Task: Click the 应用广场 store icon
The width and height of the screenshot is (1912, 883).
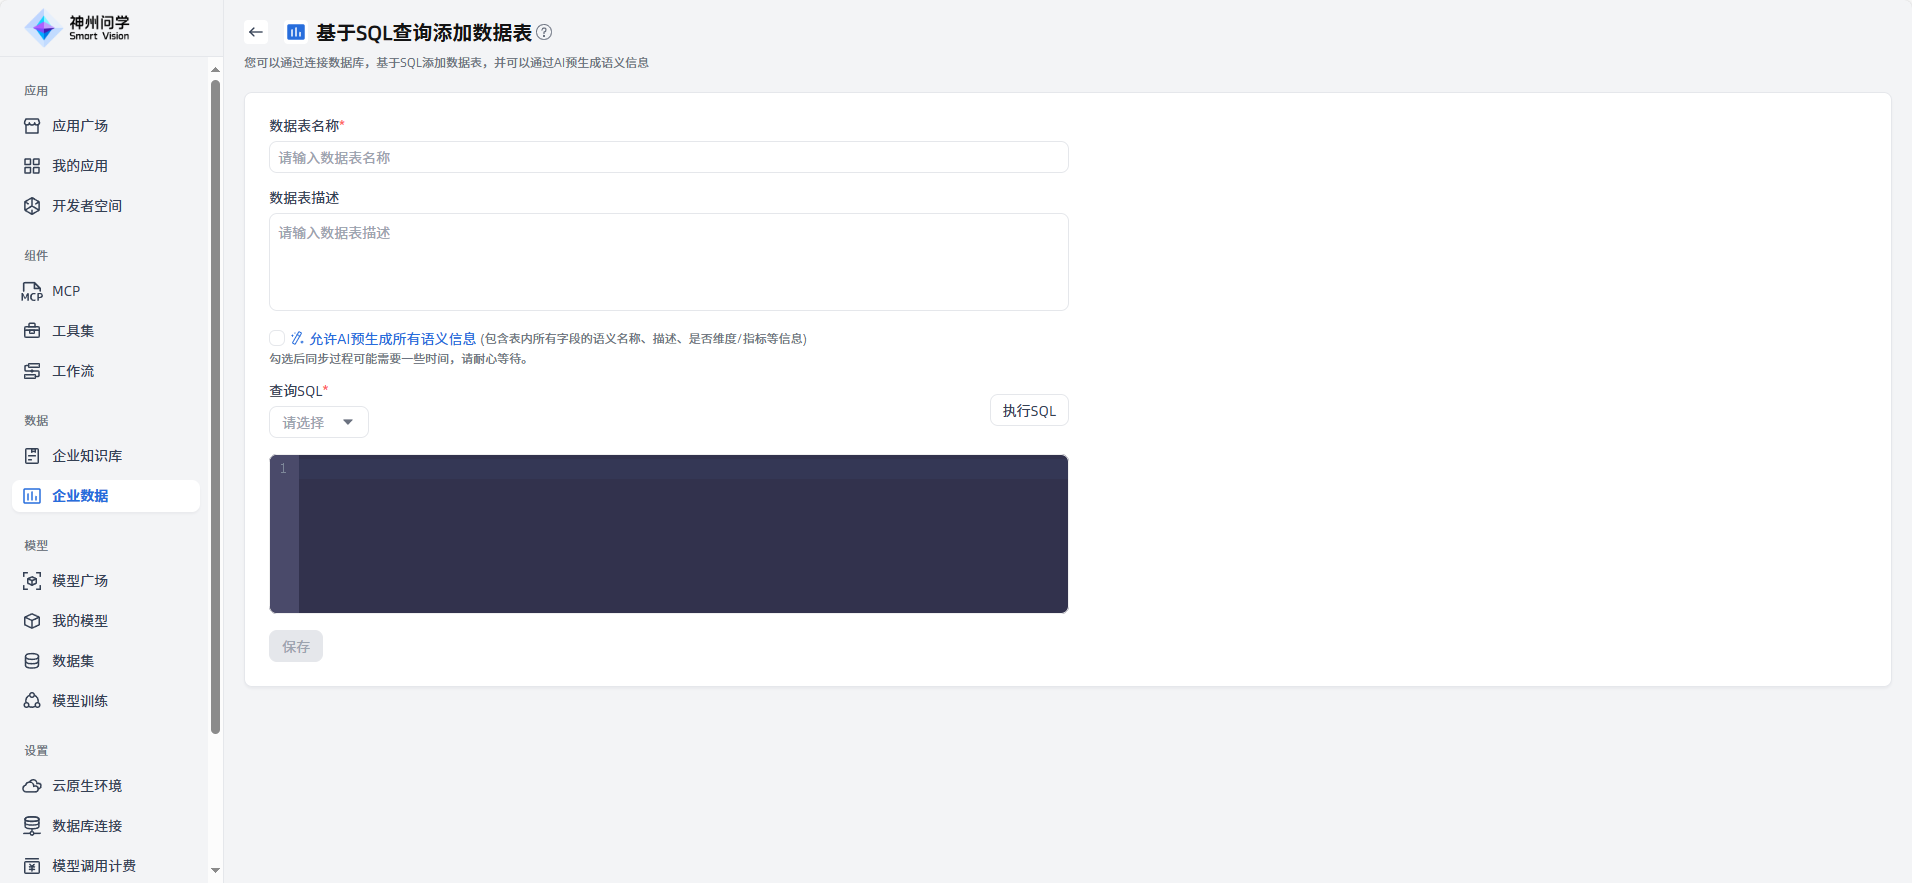Action: [32, 126]
